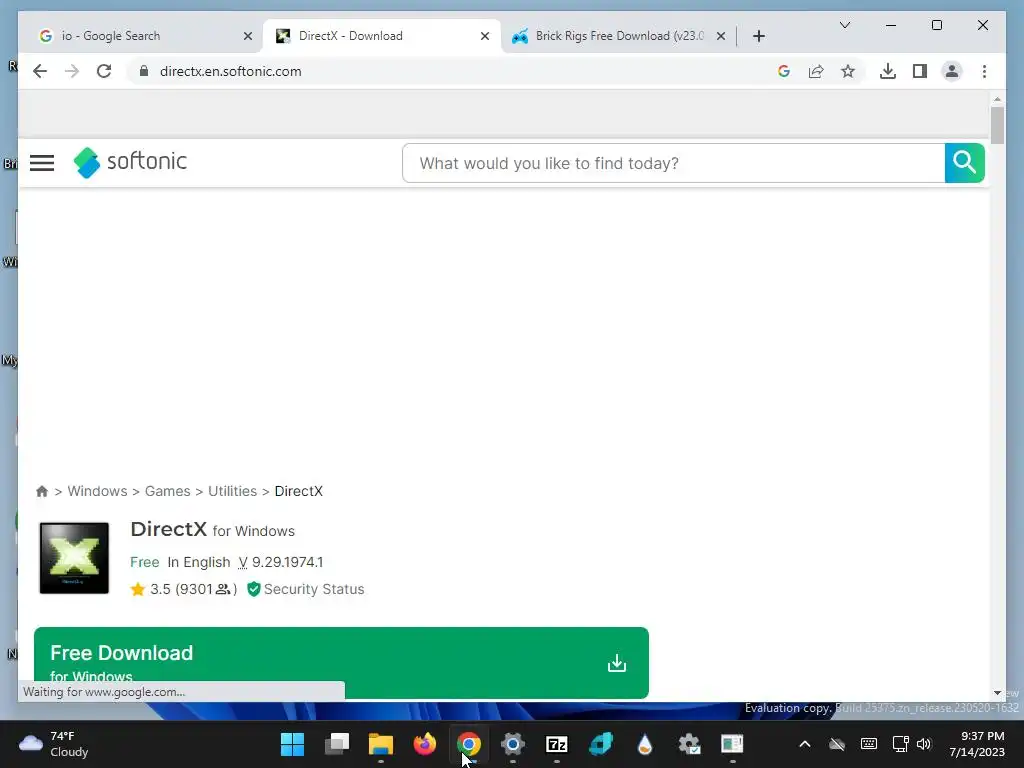The height and width of the screenshot is (768, 1024).
Task: View site info via the lock icon
Action: 144,71
